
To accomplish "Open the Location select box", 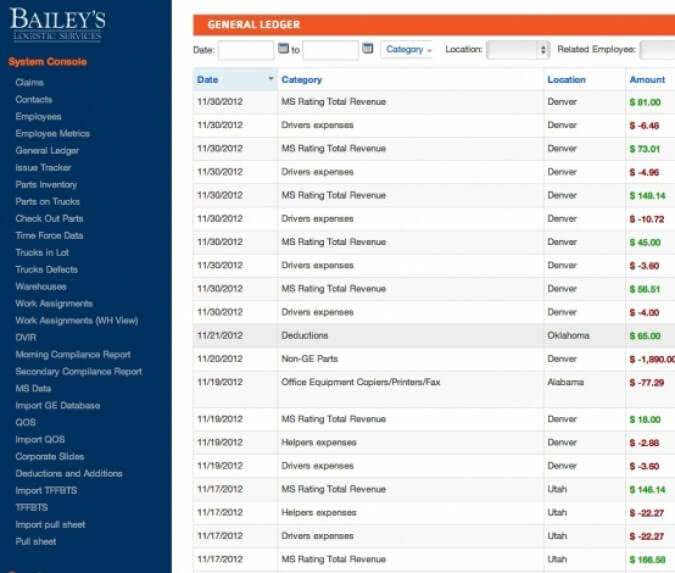I will tap(518, 50).
